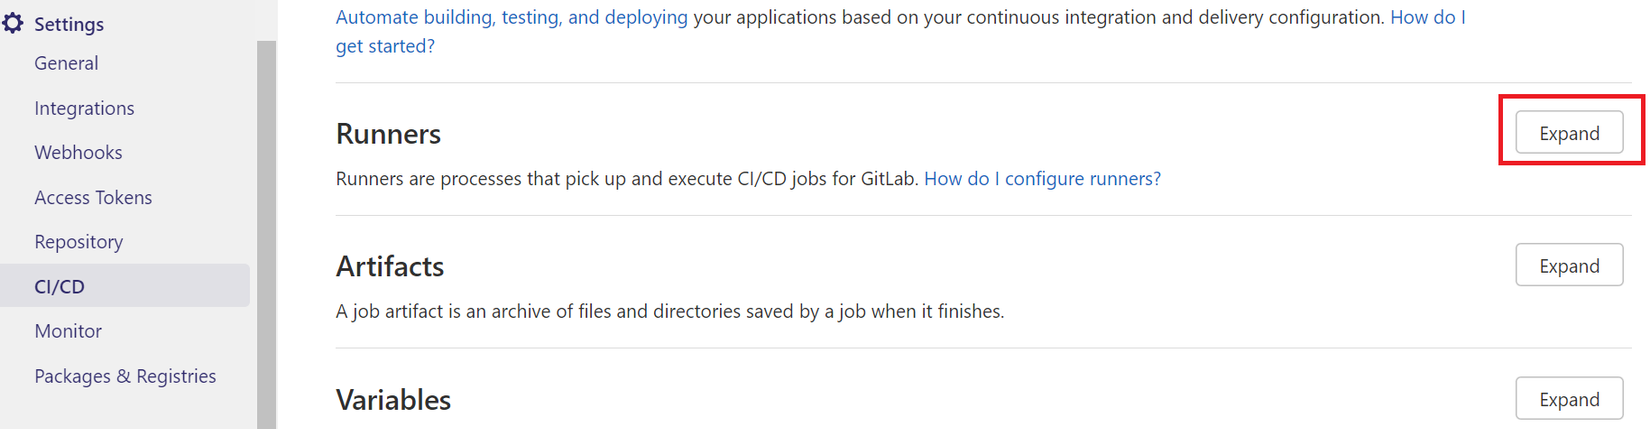Select the CI/CD sidebar item
The width and height of the screenshot is (1650, 429).
[x=60, y=286]
